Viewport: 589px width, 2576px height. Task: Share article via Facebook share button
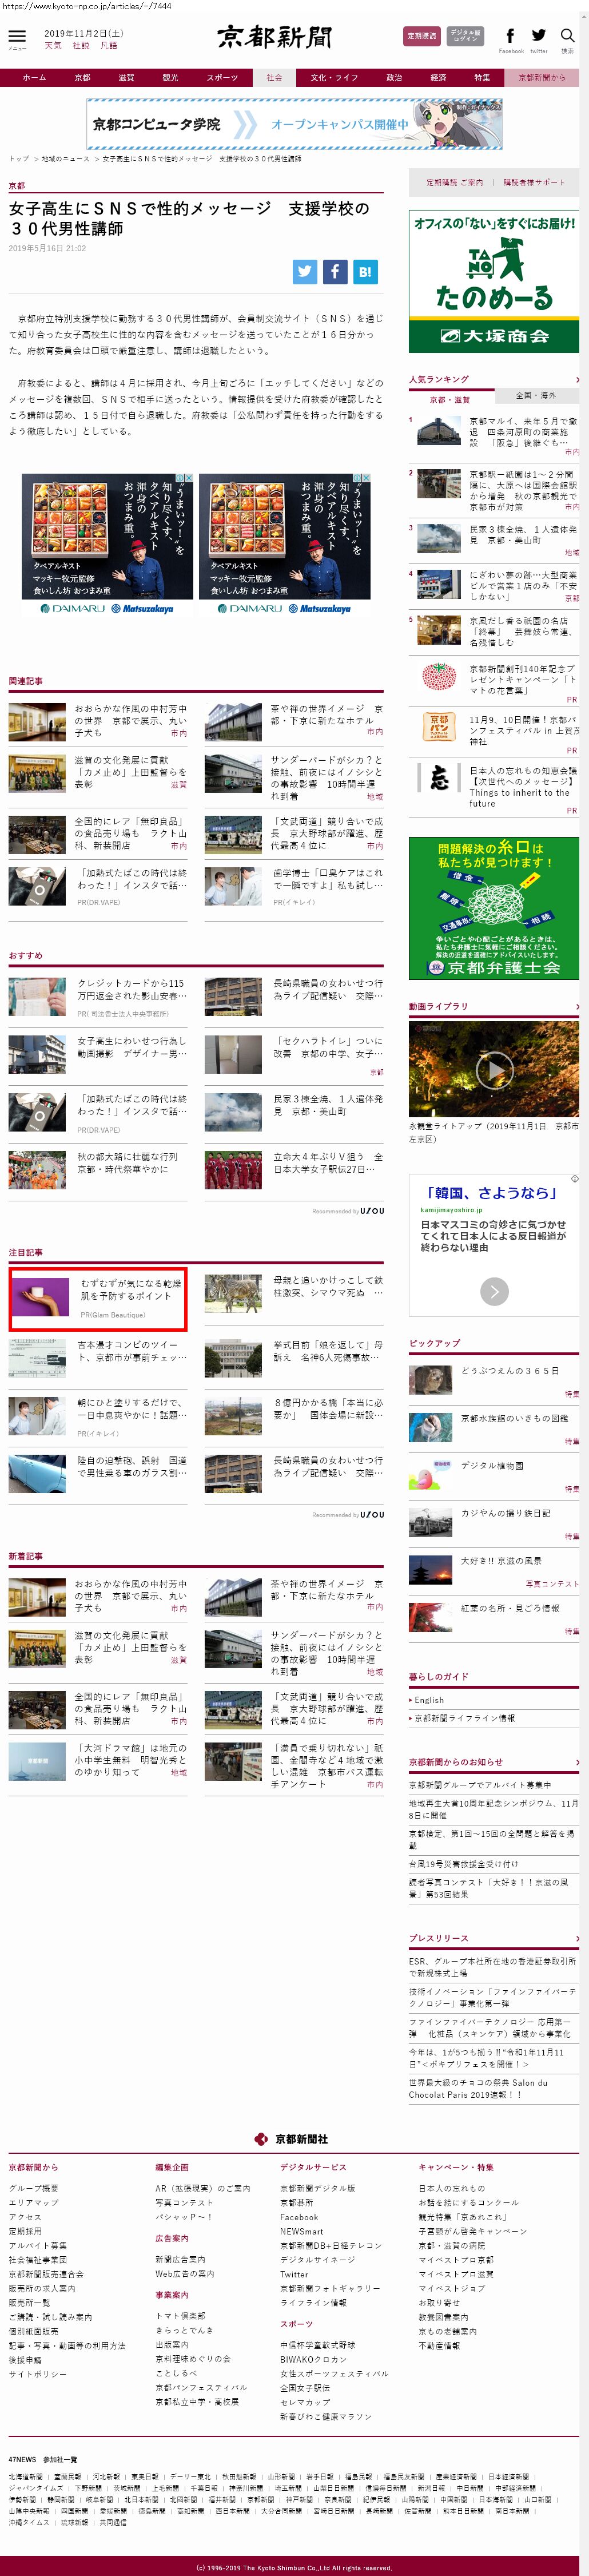[335, 271]
